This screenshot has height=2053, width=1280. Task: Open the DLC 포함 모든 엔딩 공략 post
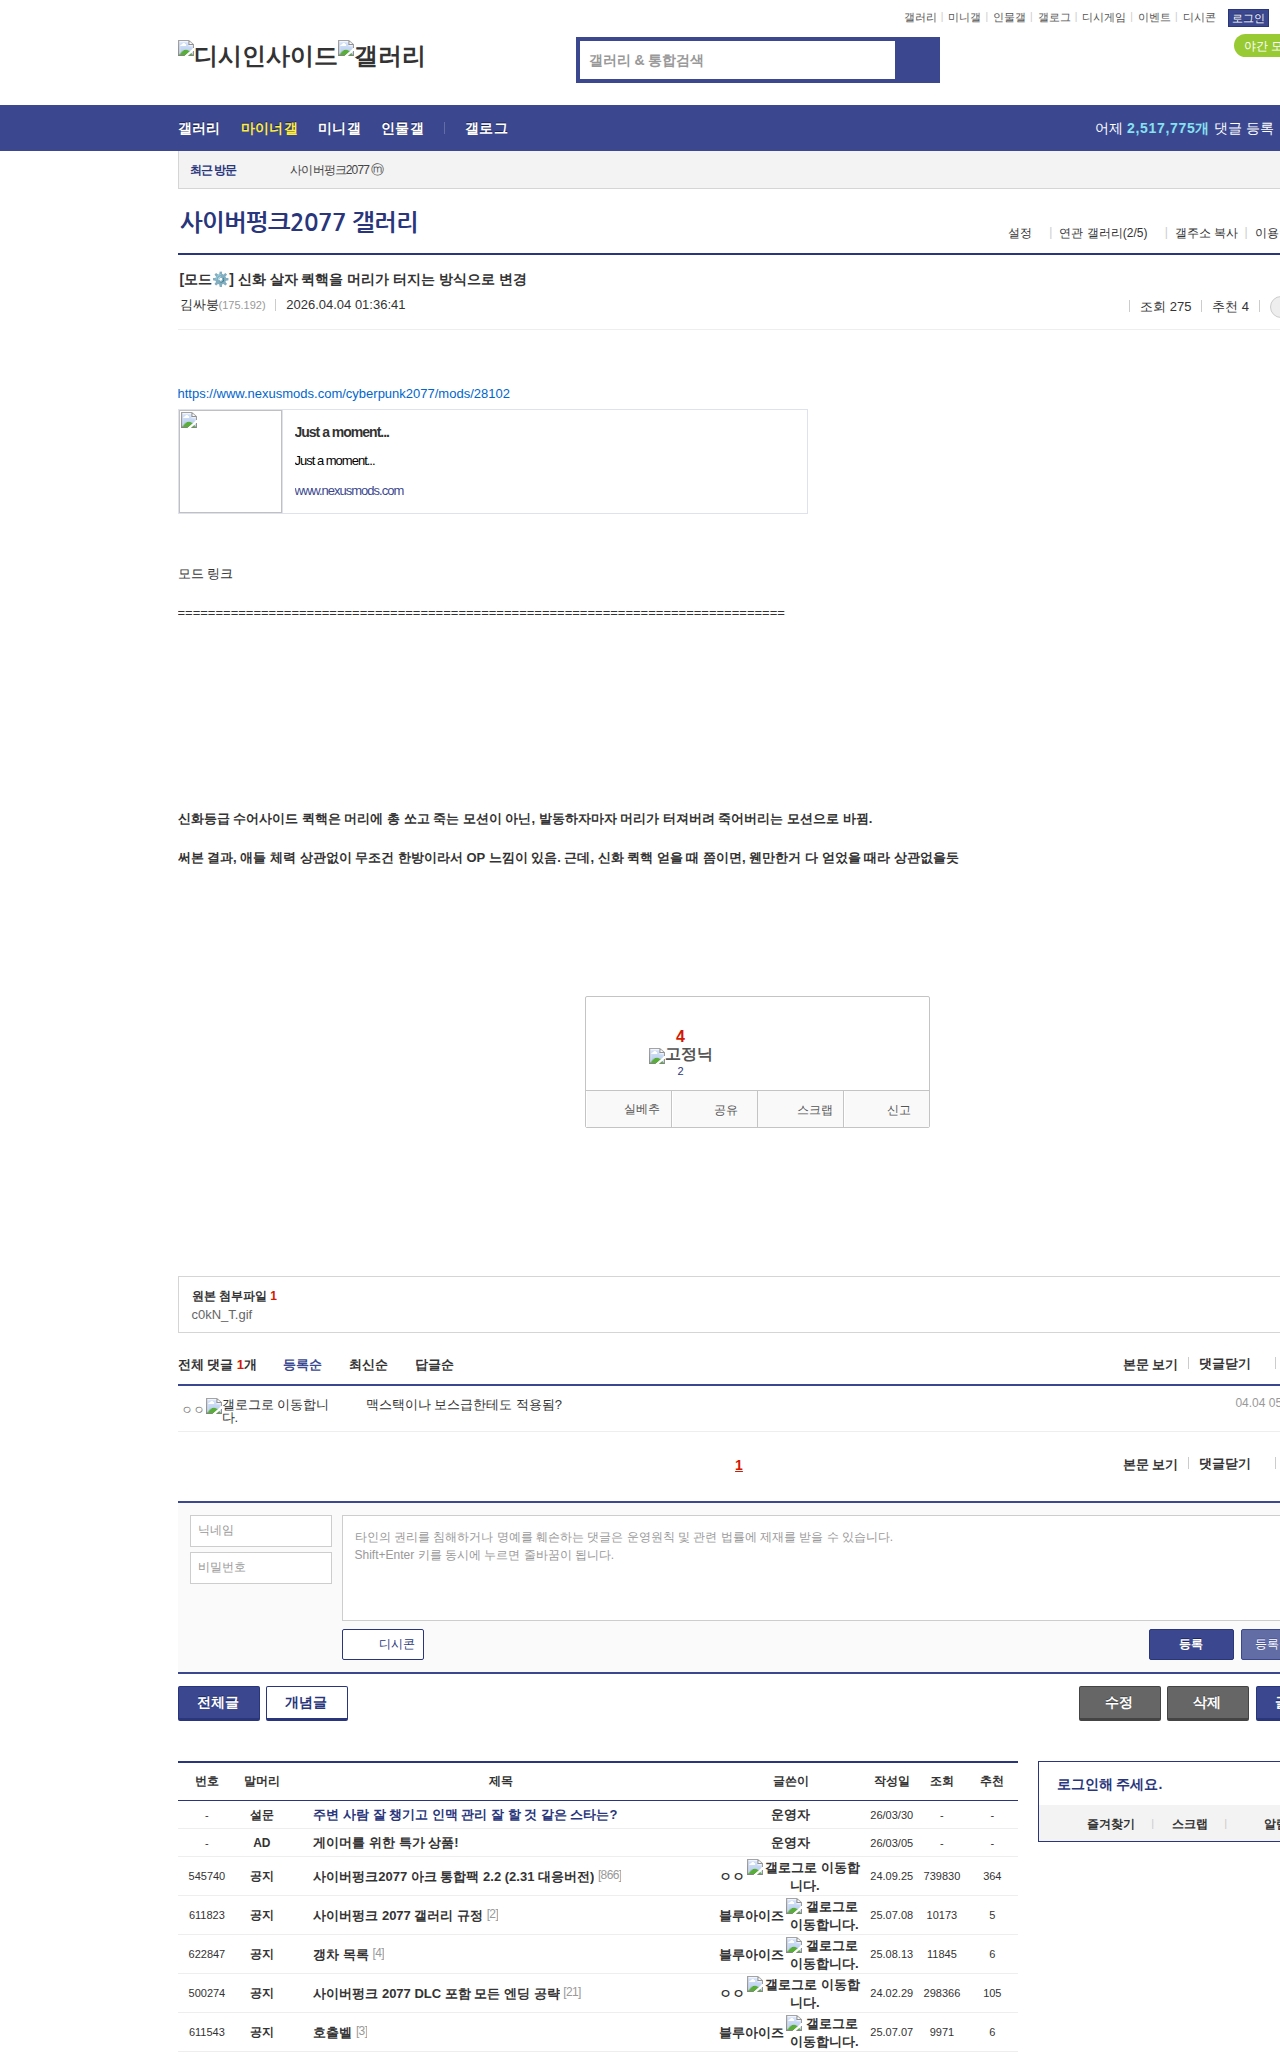(436, 1993)
